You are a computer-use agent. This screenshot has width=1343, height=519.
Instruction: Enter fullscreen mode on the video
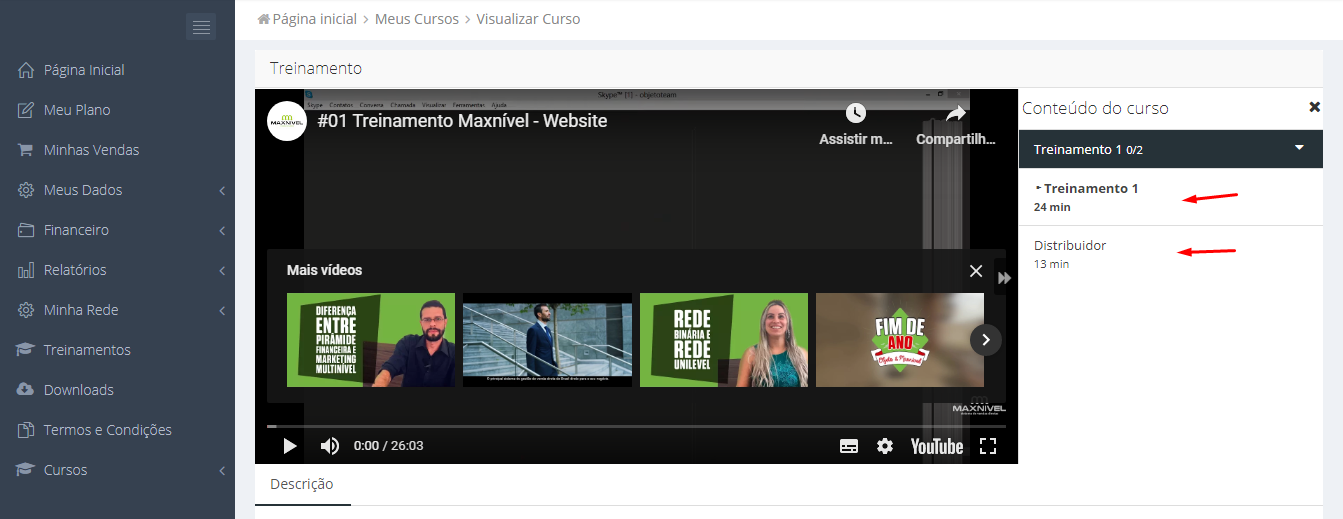988,446
